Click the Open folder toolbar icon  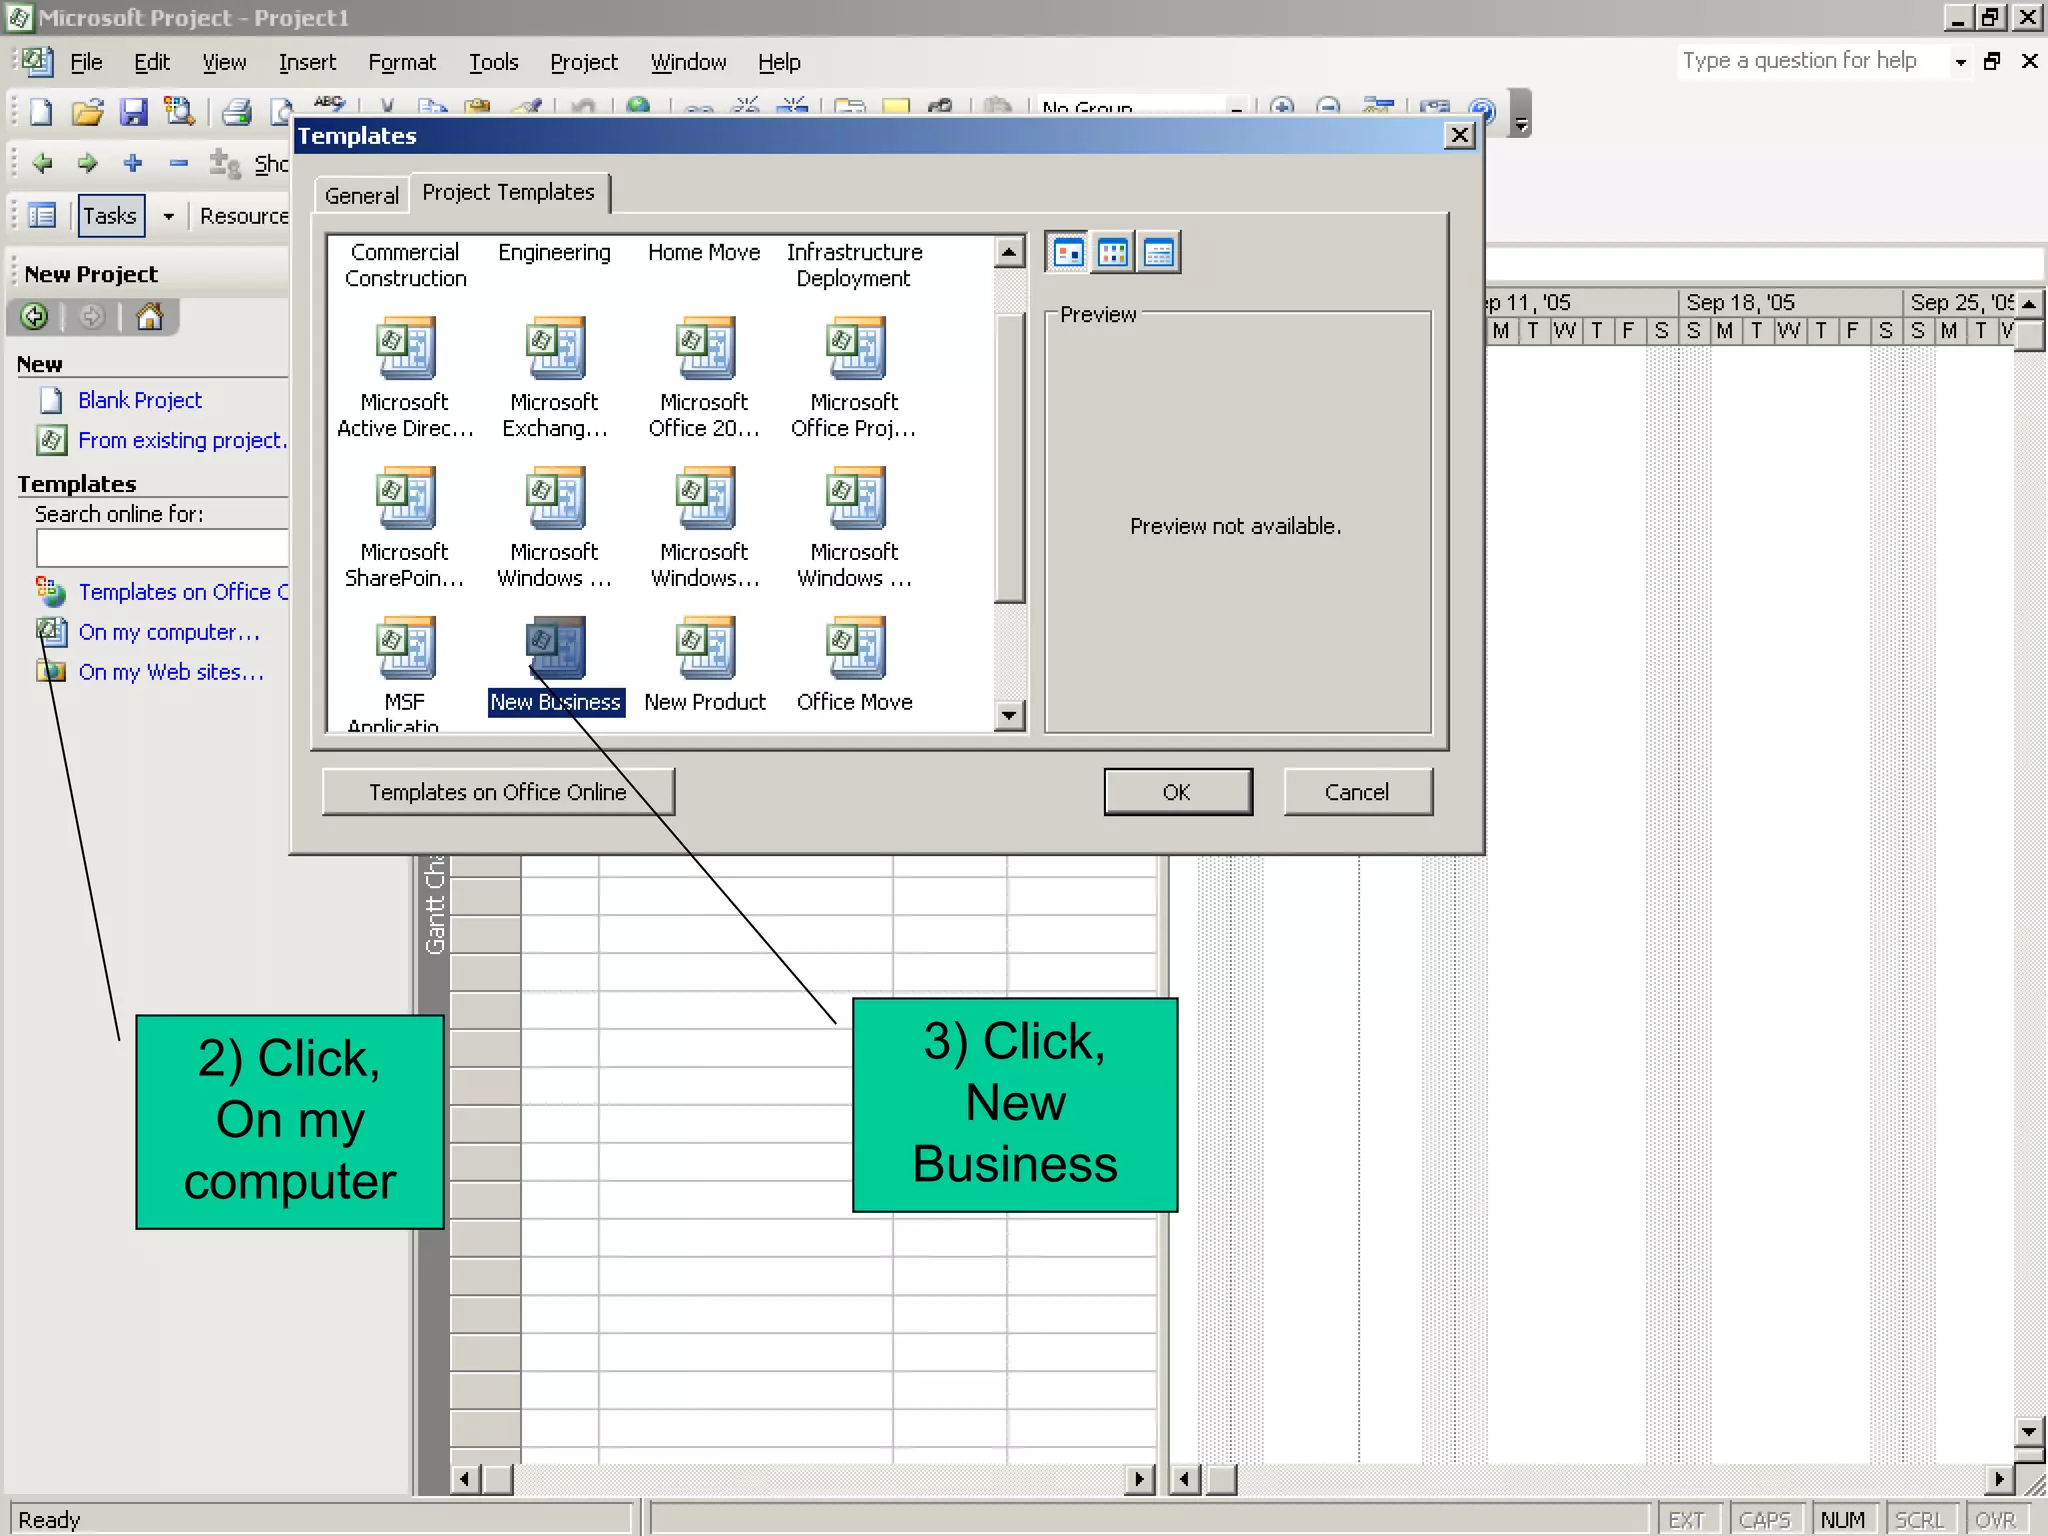pos(87,112)
